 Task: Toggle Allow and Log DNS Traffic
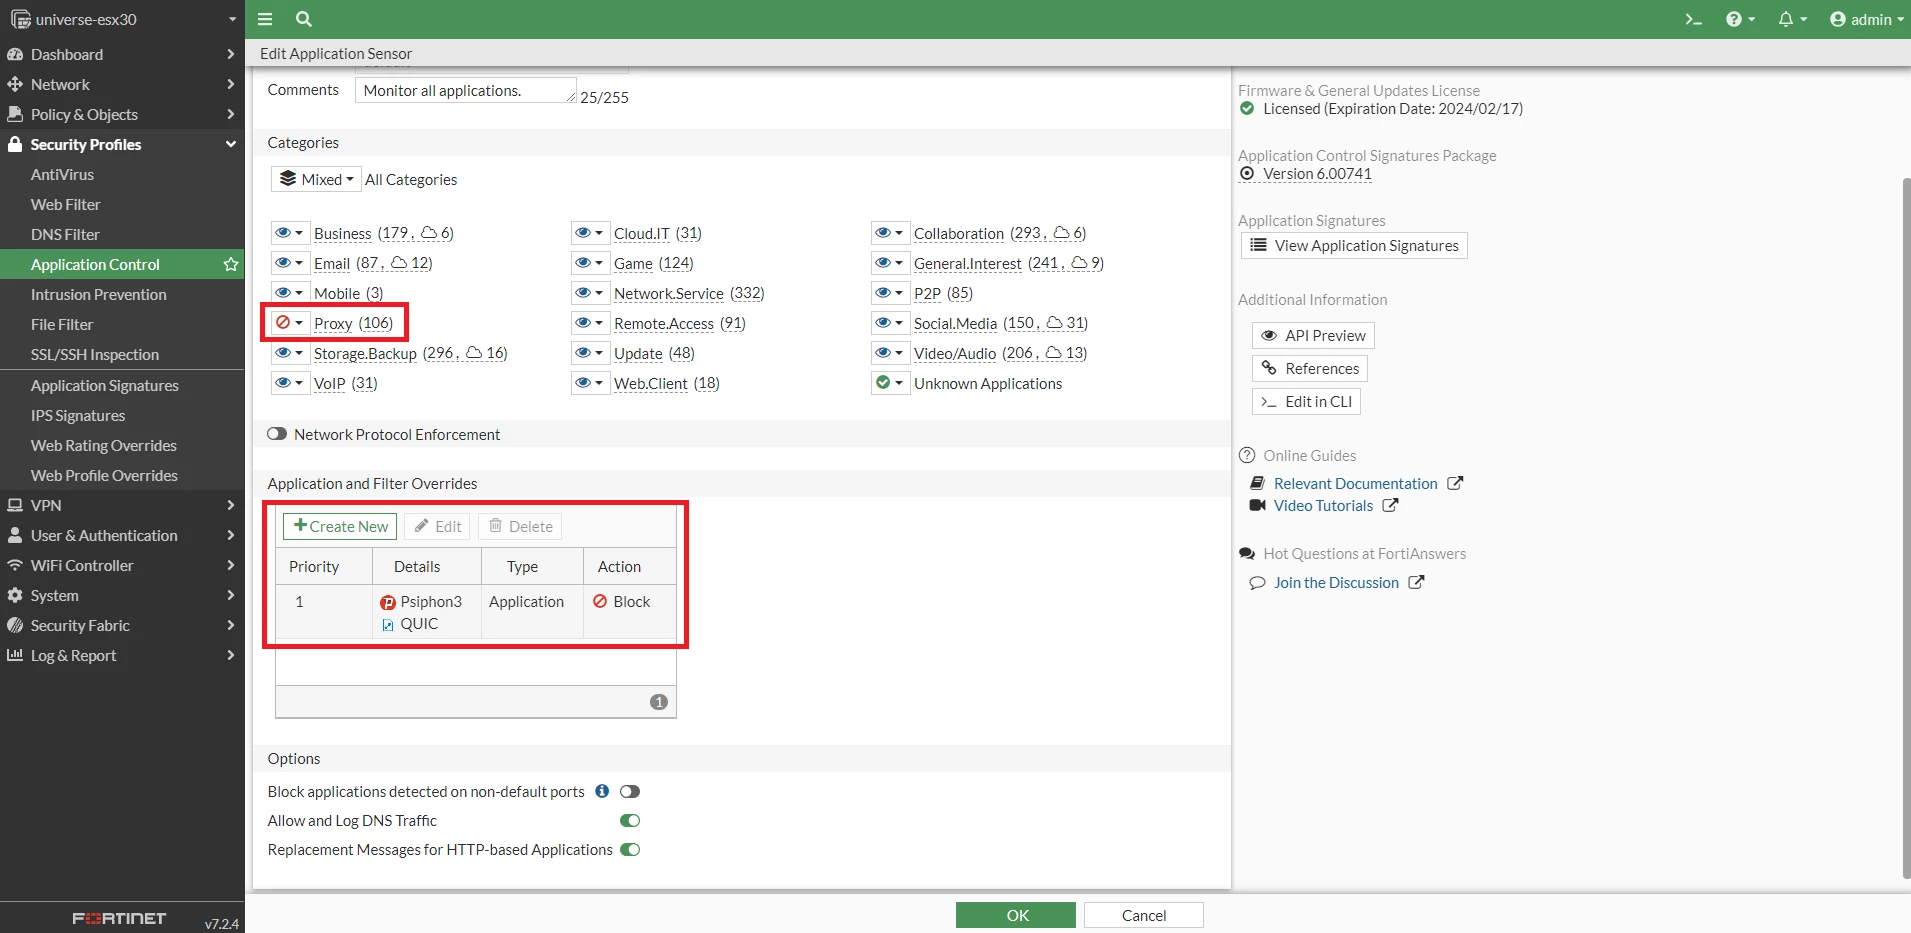[x=630, y=820]
